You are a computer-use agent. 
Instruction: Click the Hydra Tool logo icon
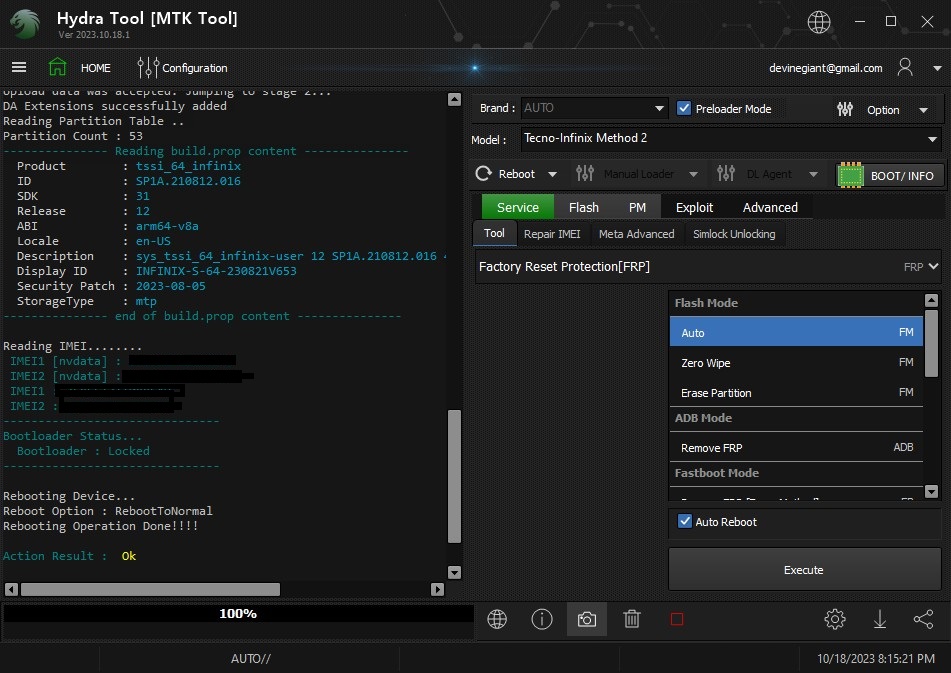tap(25, 24)
